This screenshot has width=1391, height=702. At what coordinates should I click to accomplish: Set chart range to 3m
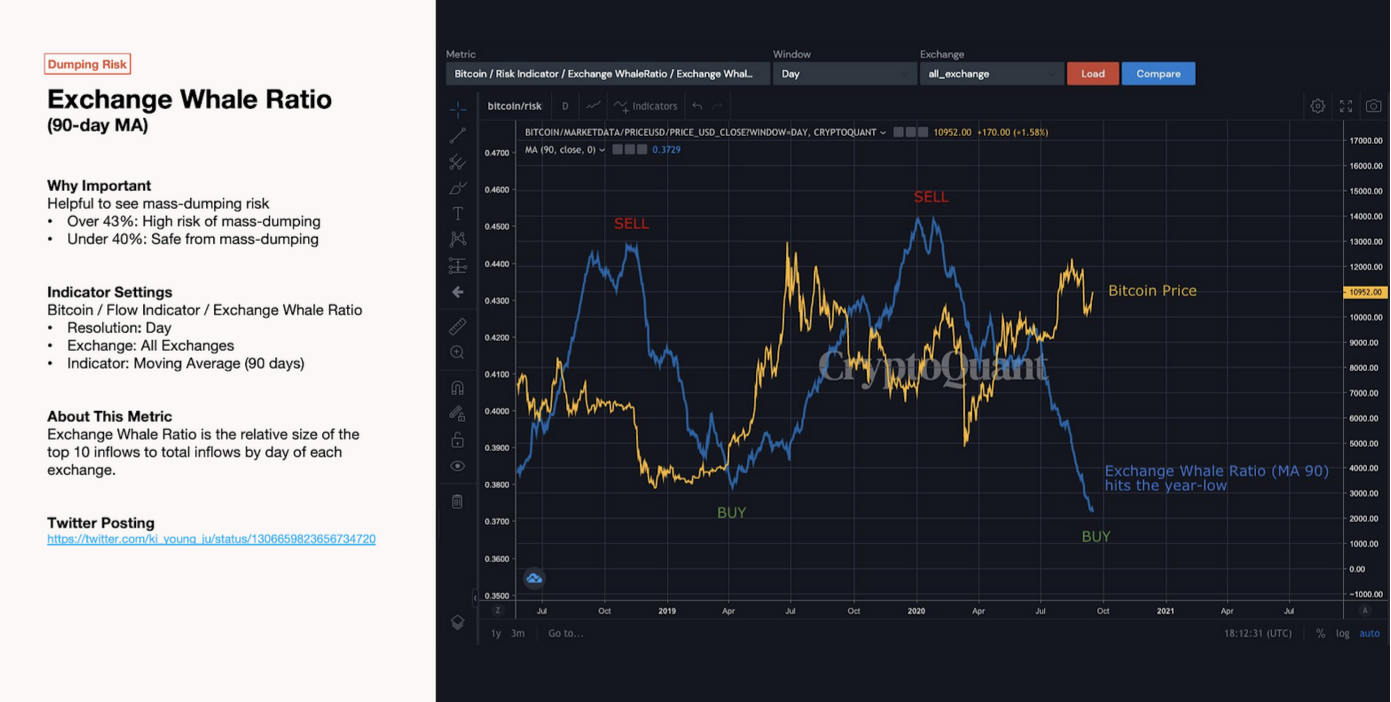point(518,633)
